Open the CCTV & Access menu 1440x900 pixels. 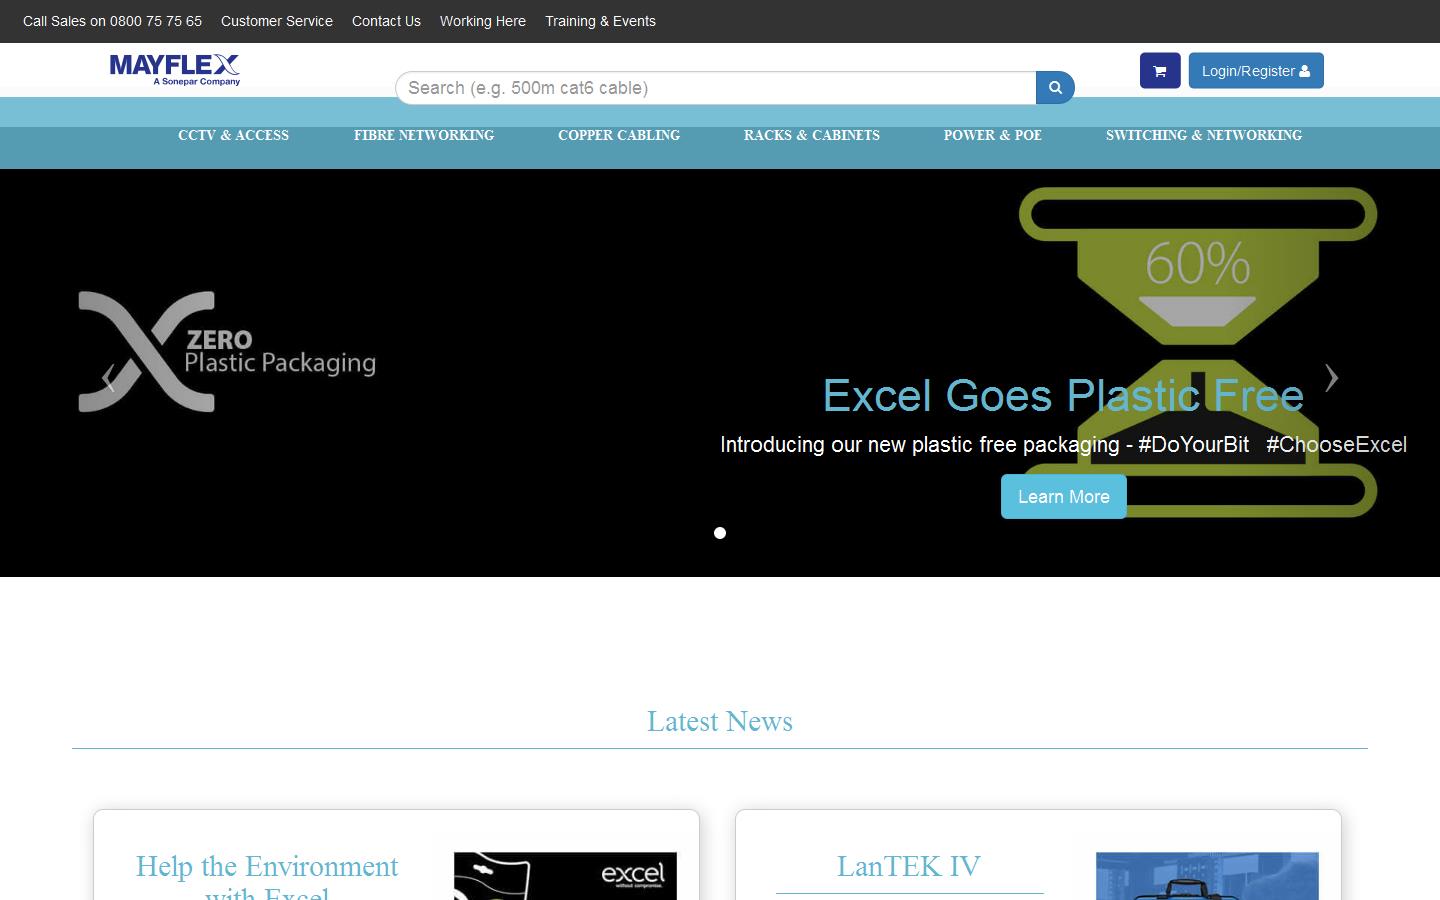point(233,135)
